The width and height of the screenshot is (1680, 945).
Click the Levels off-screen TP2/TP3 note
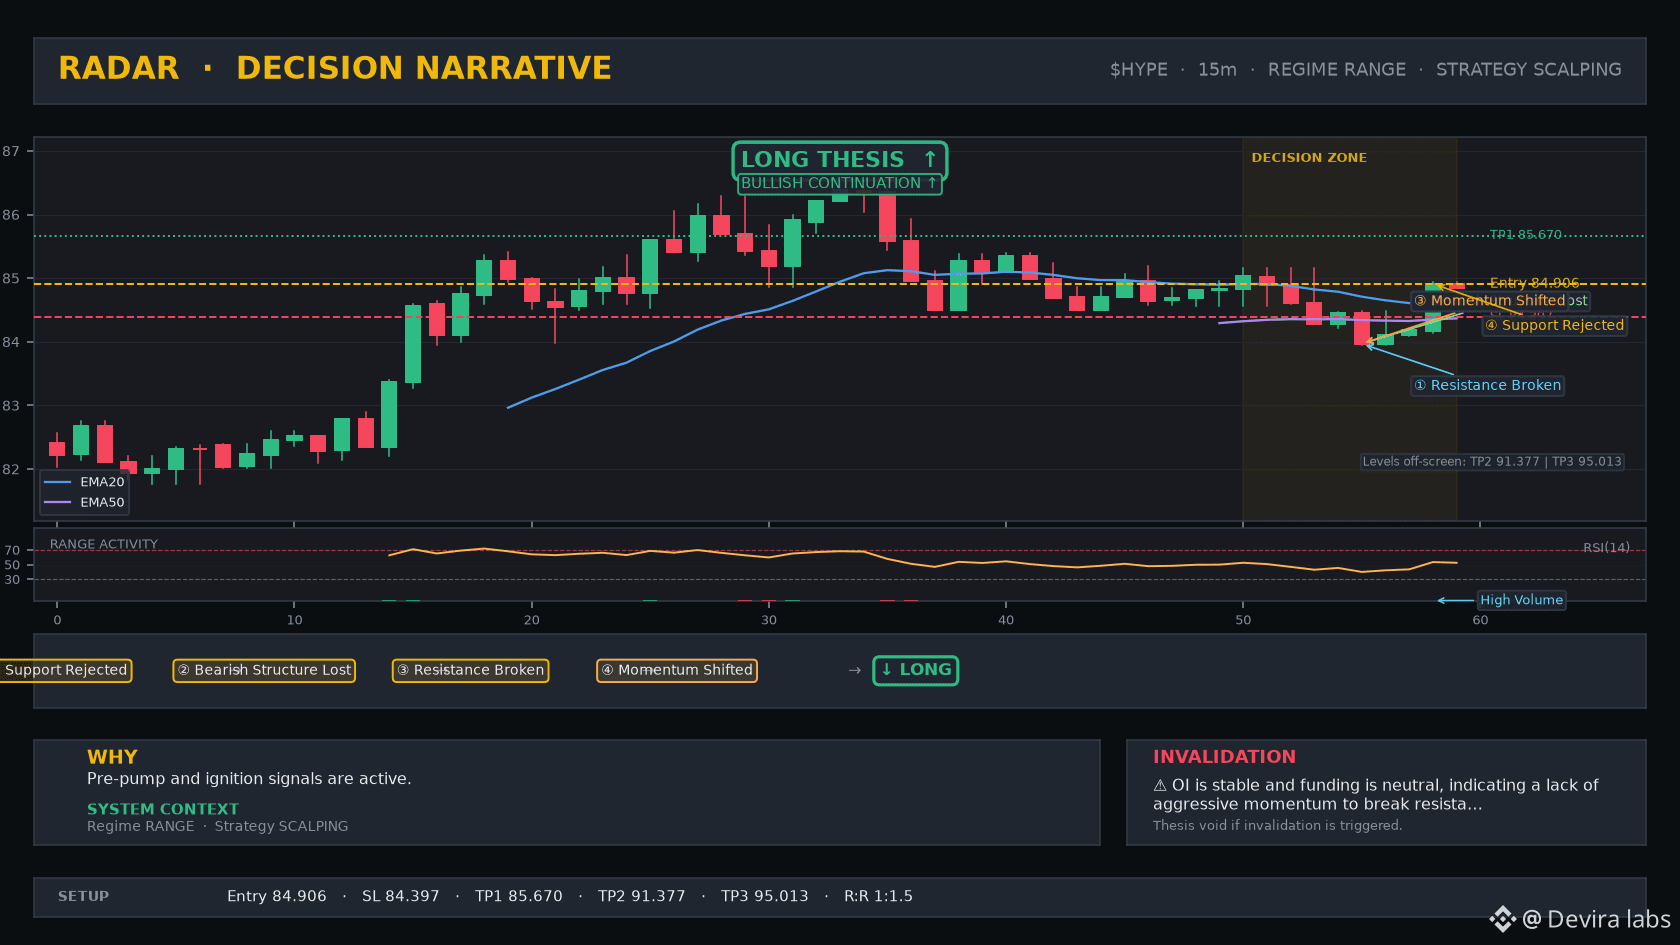tap(1492, 461)
